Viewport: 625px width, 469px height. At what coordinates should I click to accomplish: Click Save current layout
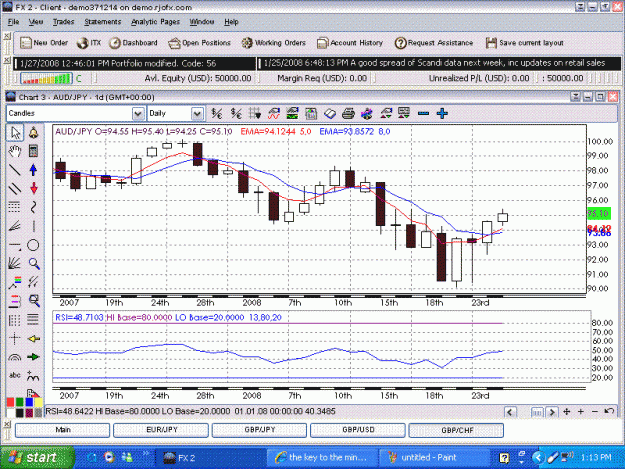(525, 43)
